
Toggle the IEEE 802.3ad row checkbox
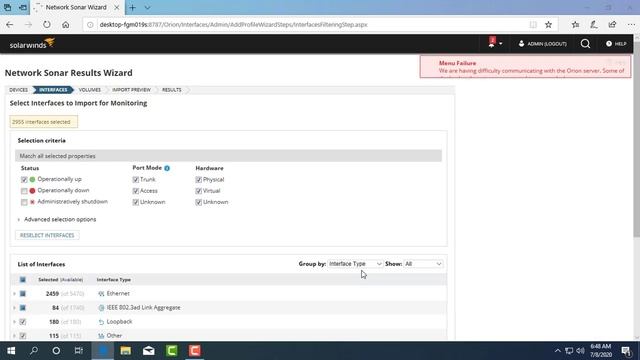pyautogui.click(x=23, y=308)
